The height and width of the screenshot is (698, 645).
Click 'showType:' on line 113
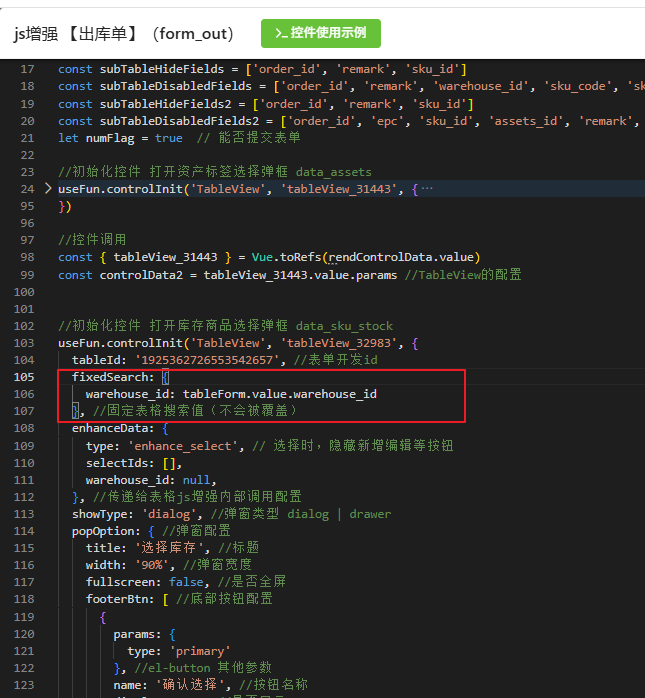(x=103, y=514)
